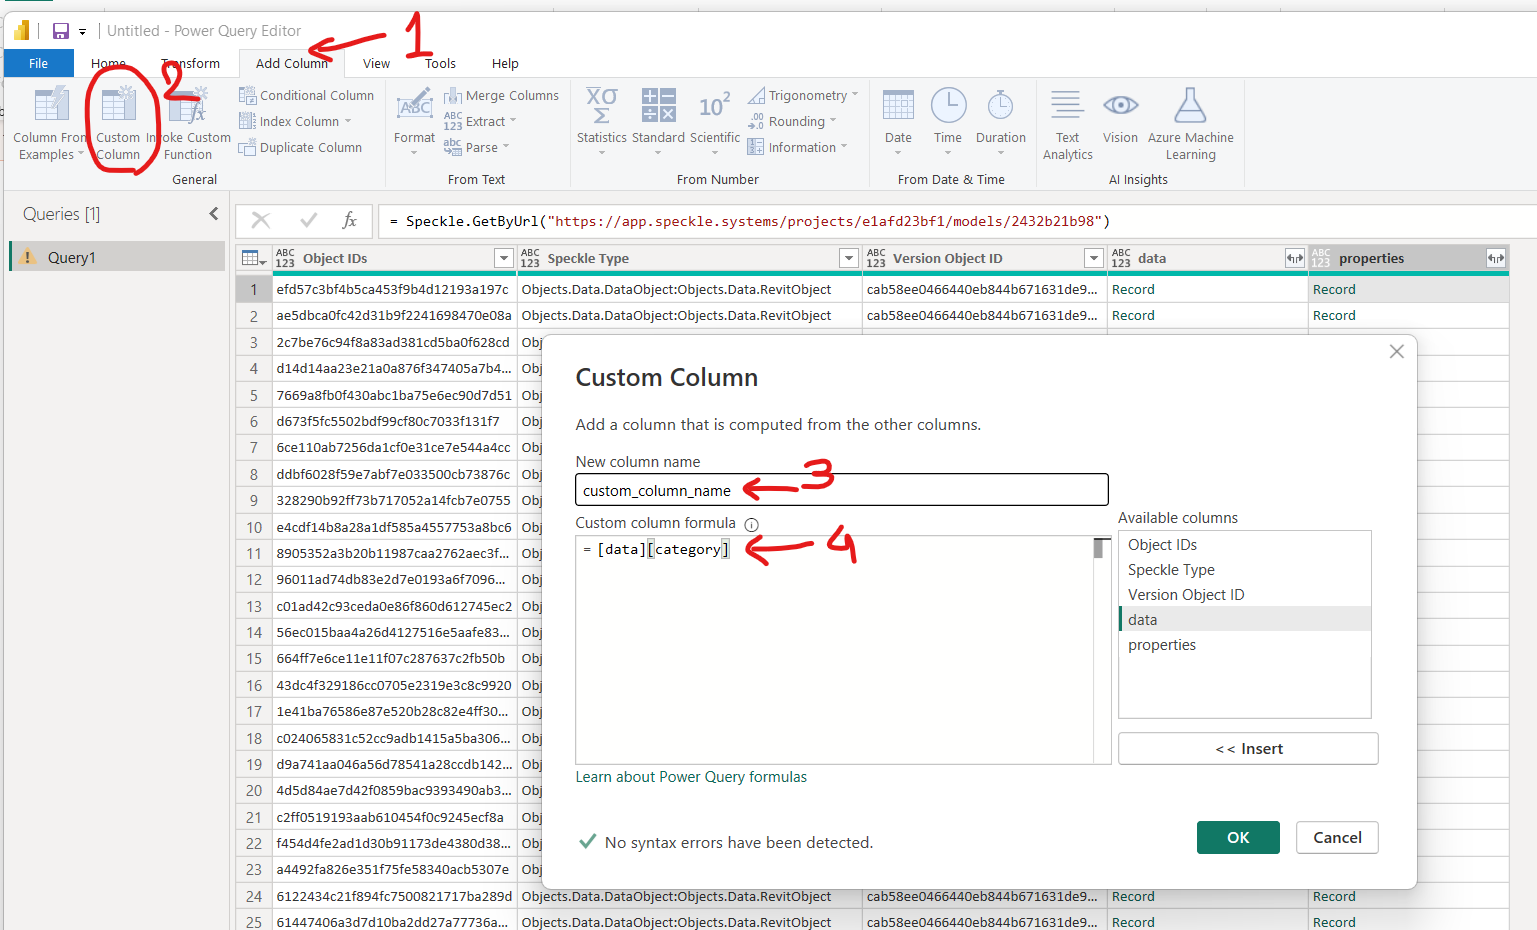Switch to the View tab
Screen dimensions: 1537x930
click(x=376, y=63)
